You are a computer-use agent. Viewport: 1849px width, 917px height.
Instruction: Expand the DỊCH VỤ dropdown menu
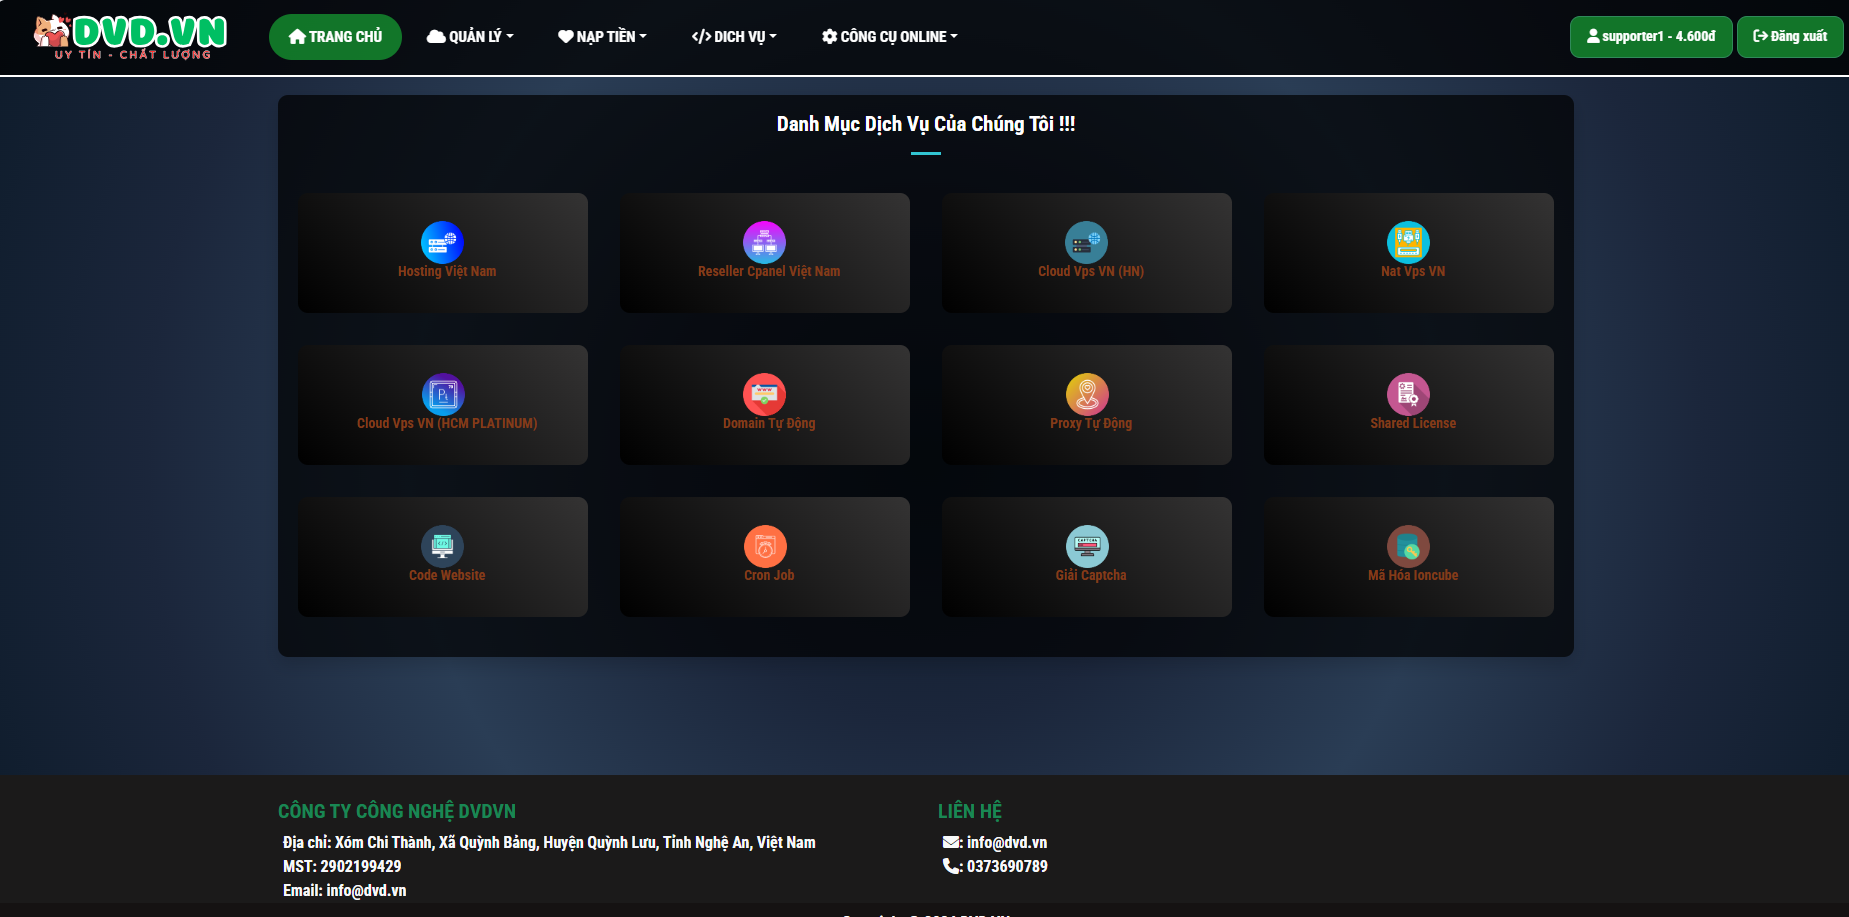[734, 37]
